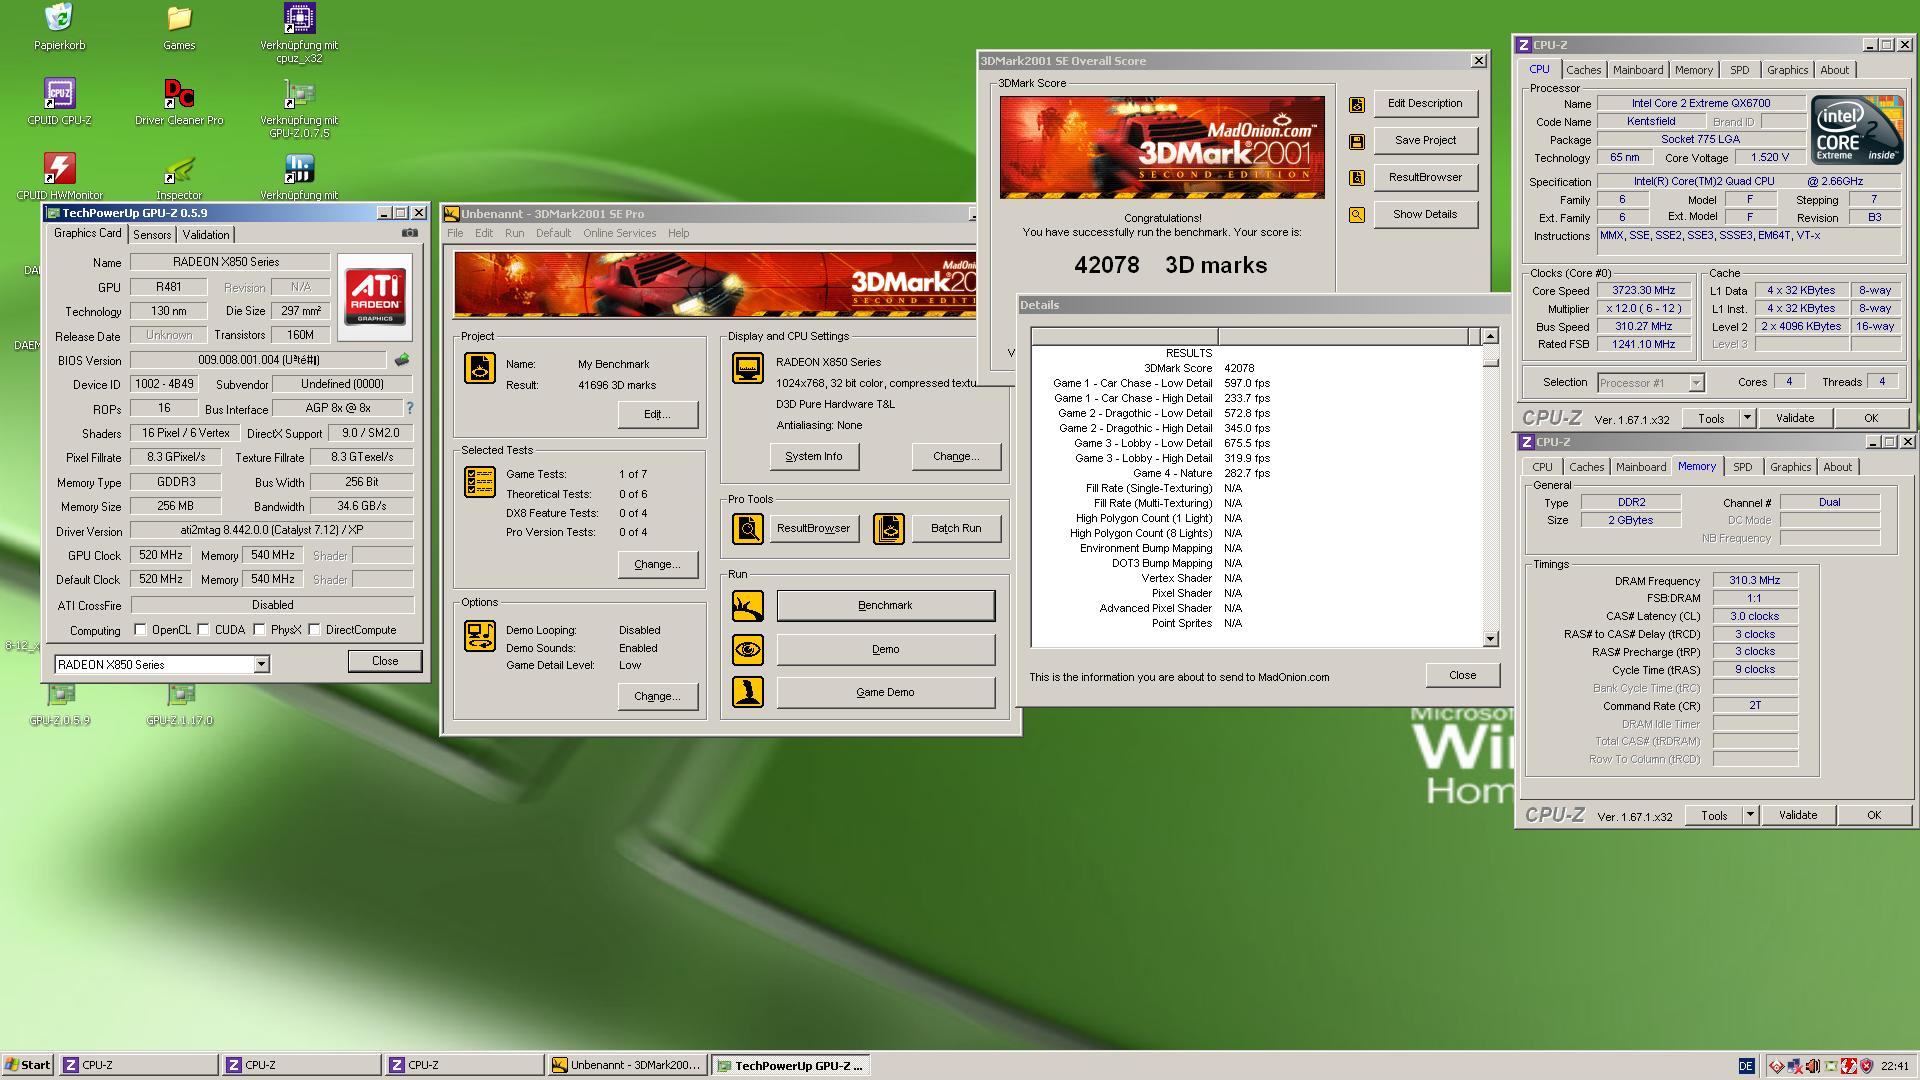Click Change... button in Options section
Image resolution: width=1920 pixels, height=1080 pixels.
click(x=657, y=696)
